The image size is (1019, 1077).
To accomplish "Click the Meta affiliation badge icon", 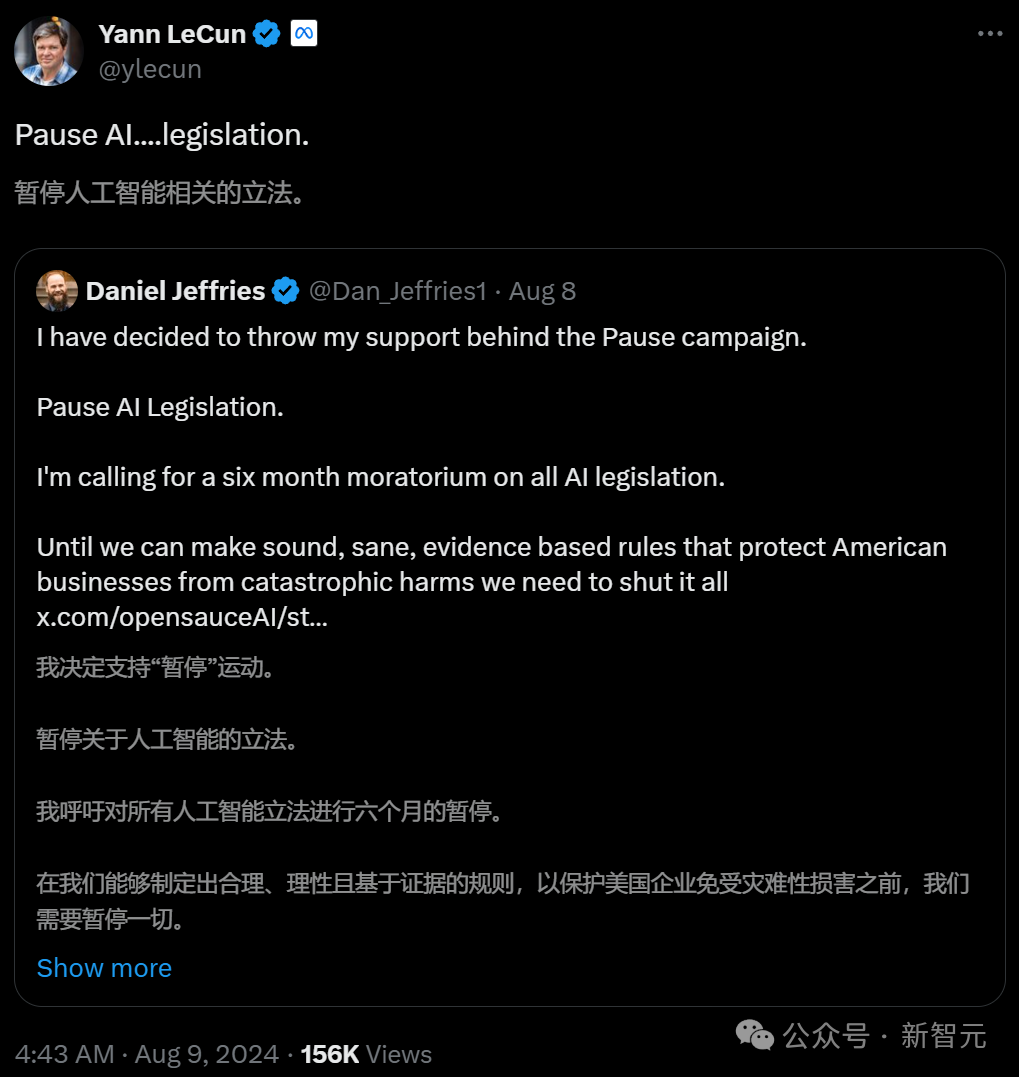I will (303, 34).
